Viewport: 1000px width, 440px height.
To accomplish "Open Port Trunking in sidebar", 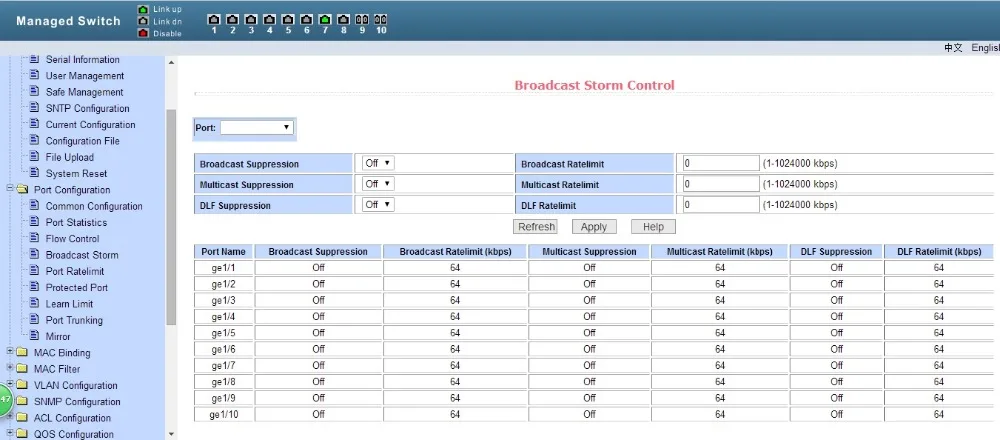I will 74,319.
